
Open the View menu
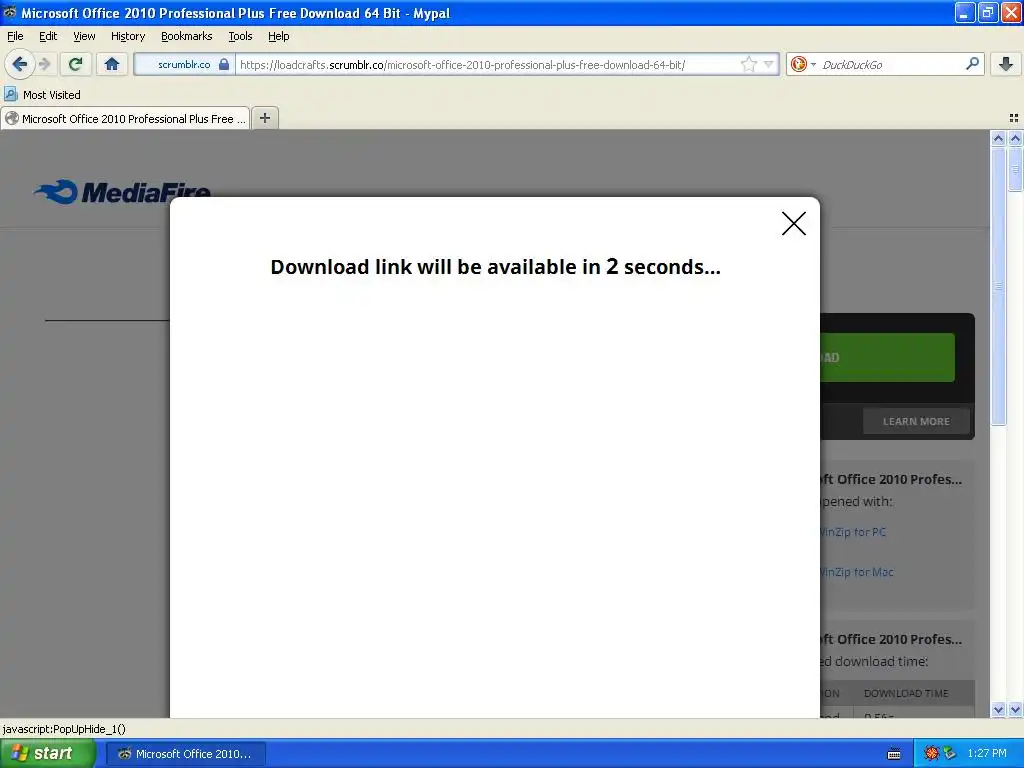[x=84, y=36]
